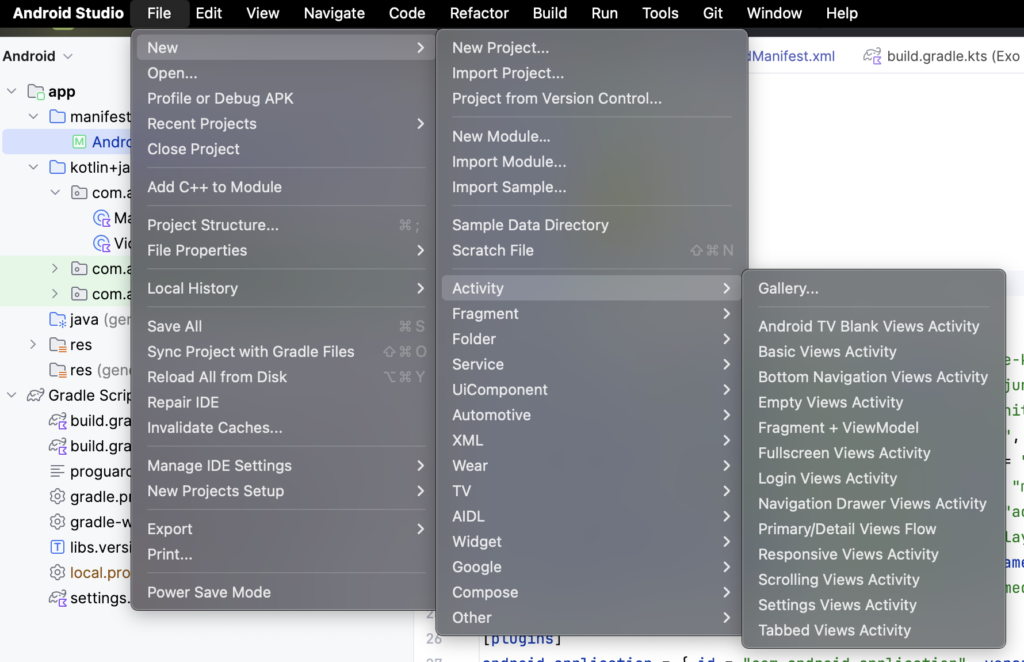Collapse the manifests folder node

33,116
